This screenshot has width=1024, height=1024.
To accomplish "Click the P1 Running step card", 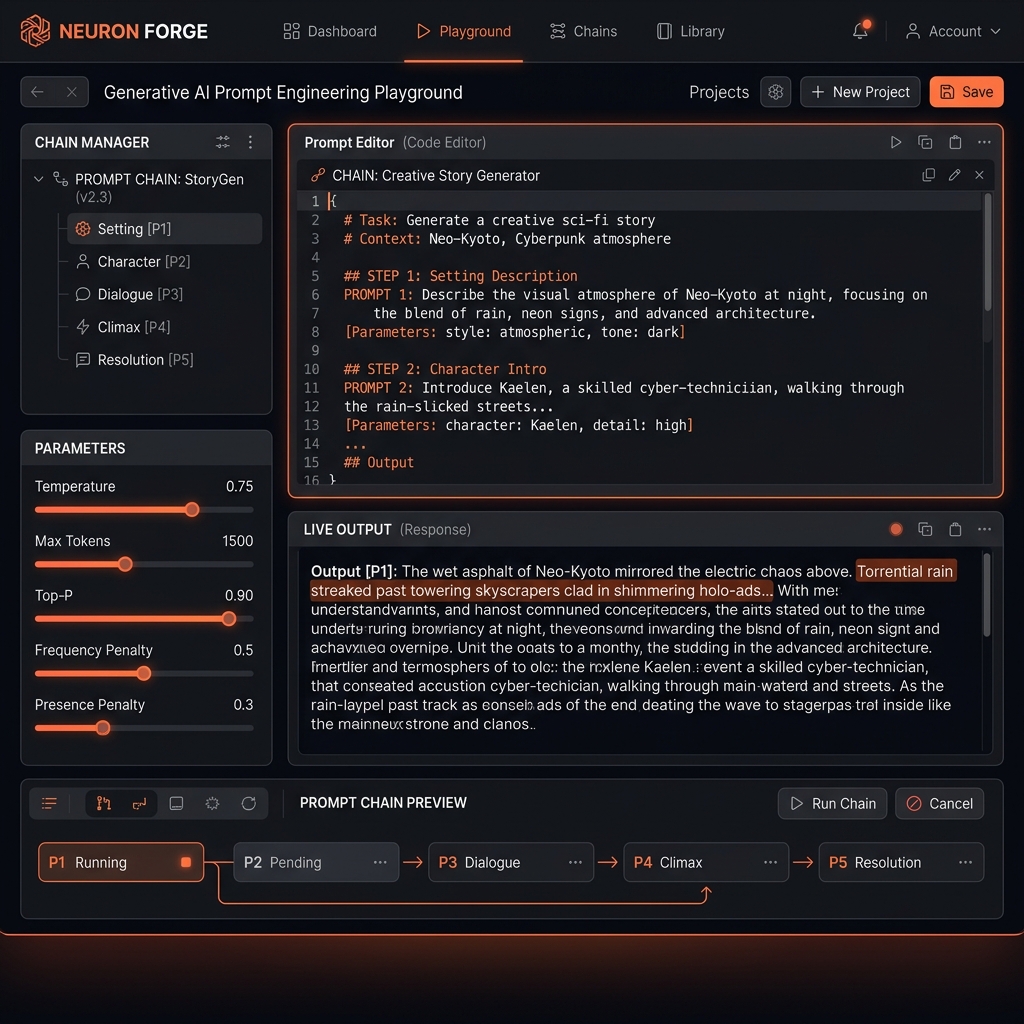I will tap(121, 862).
